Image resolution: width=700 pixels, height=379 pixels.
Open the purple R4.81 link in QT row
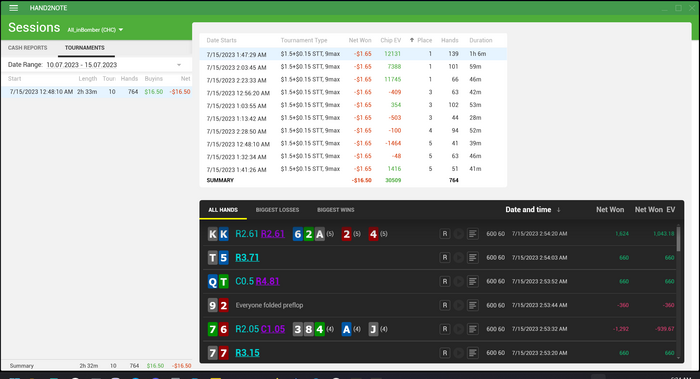(x=267, y=281)
